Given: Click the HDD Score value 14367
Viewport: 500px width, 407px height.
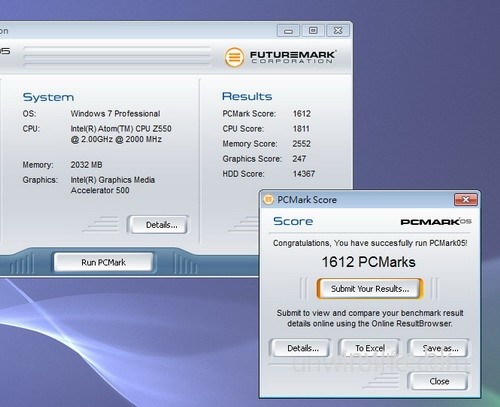Looking at the screenshot, I should 304,174.
